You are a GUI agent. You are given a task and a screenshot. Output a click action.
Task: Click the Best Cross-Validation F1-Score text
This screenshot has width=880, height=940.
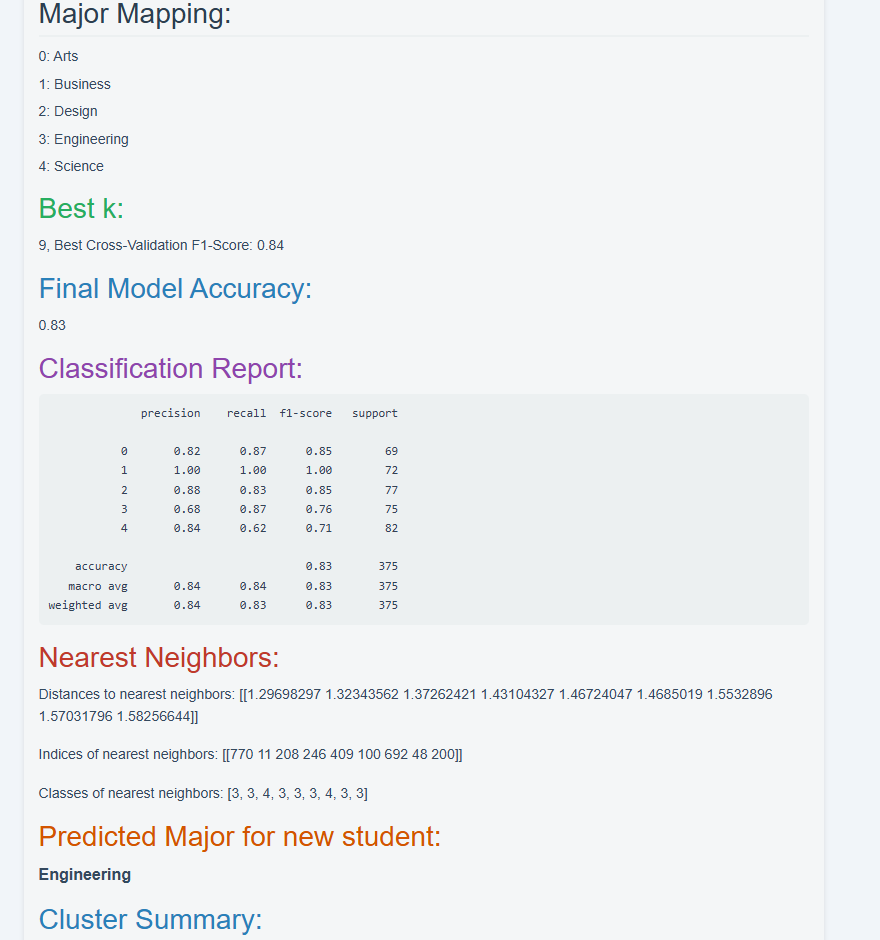tap(161, 245)
